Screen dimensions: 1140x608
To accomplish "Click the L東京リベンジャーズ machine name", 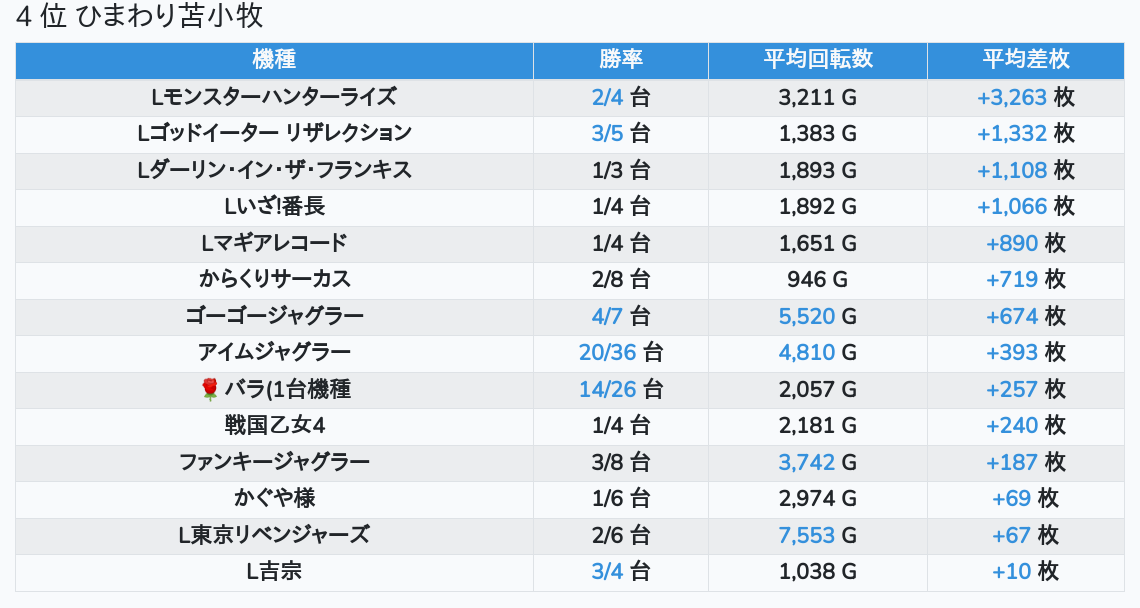I will click(274, 535).
